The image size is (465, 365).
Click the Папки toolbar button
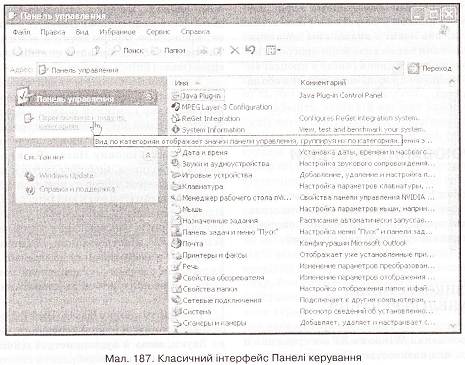(x=168, y=51)
